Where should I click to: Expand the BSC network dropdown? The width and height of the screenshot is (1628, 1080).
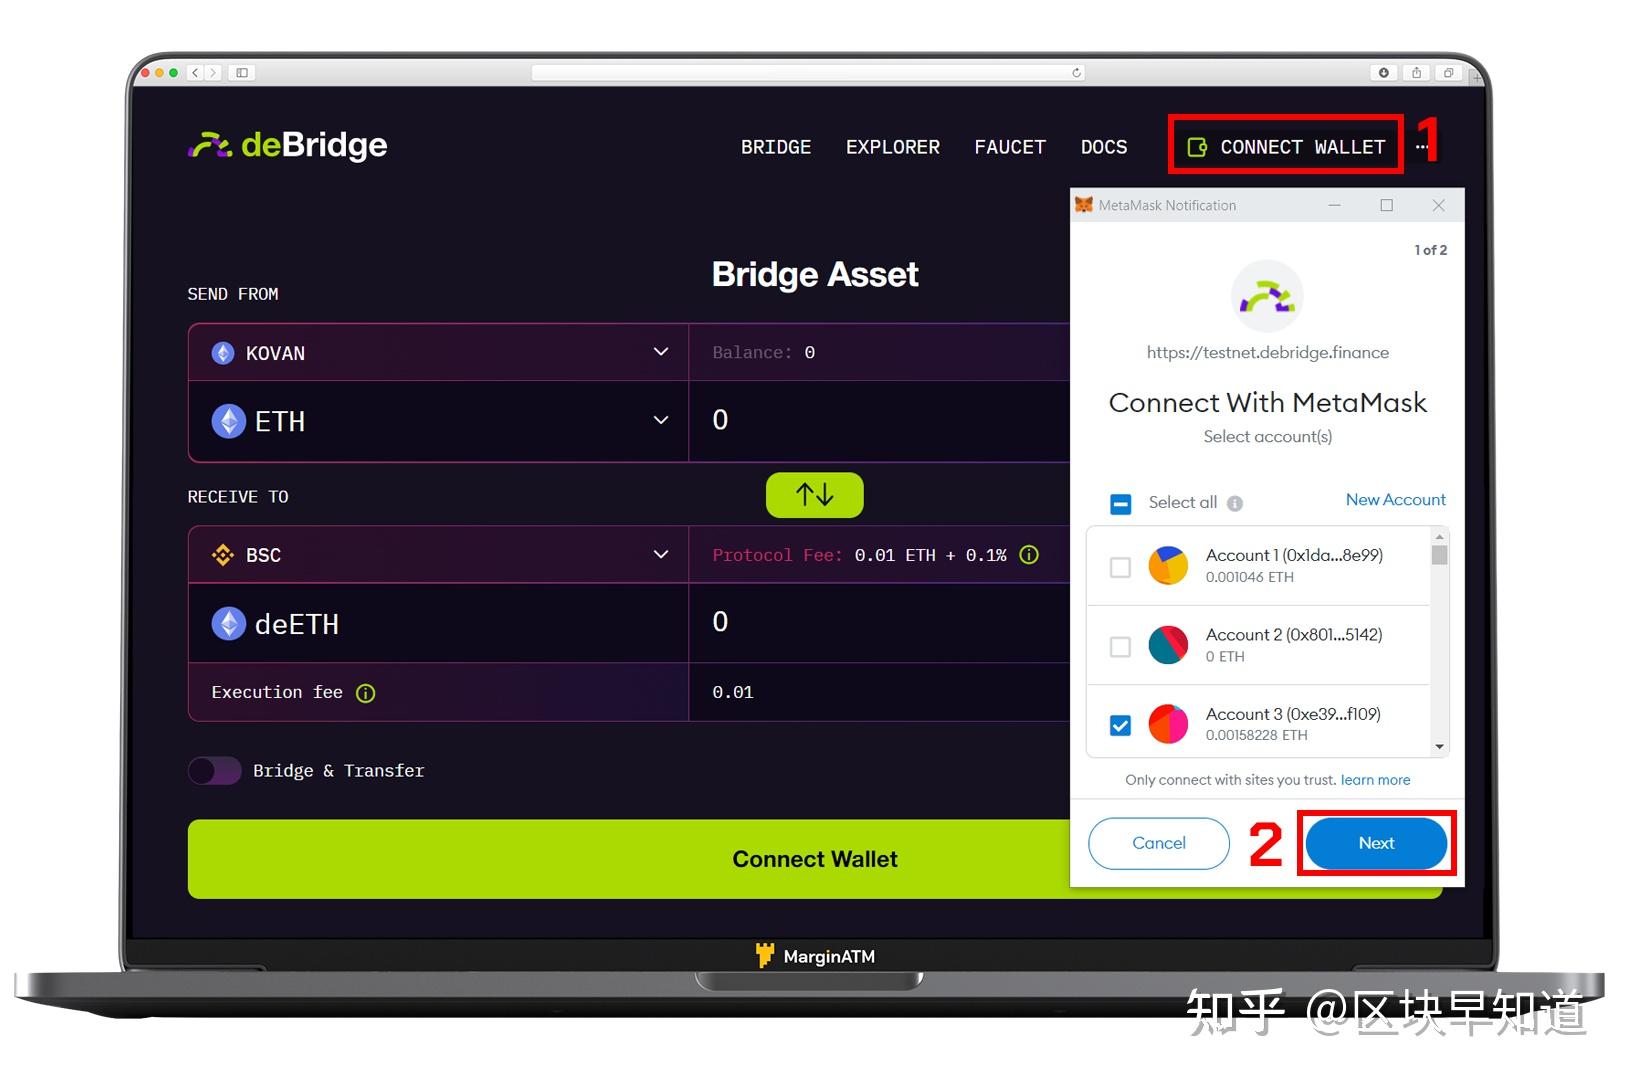(x=438, y=555)
